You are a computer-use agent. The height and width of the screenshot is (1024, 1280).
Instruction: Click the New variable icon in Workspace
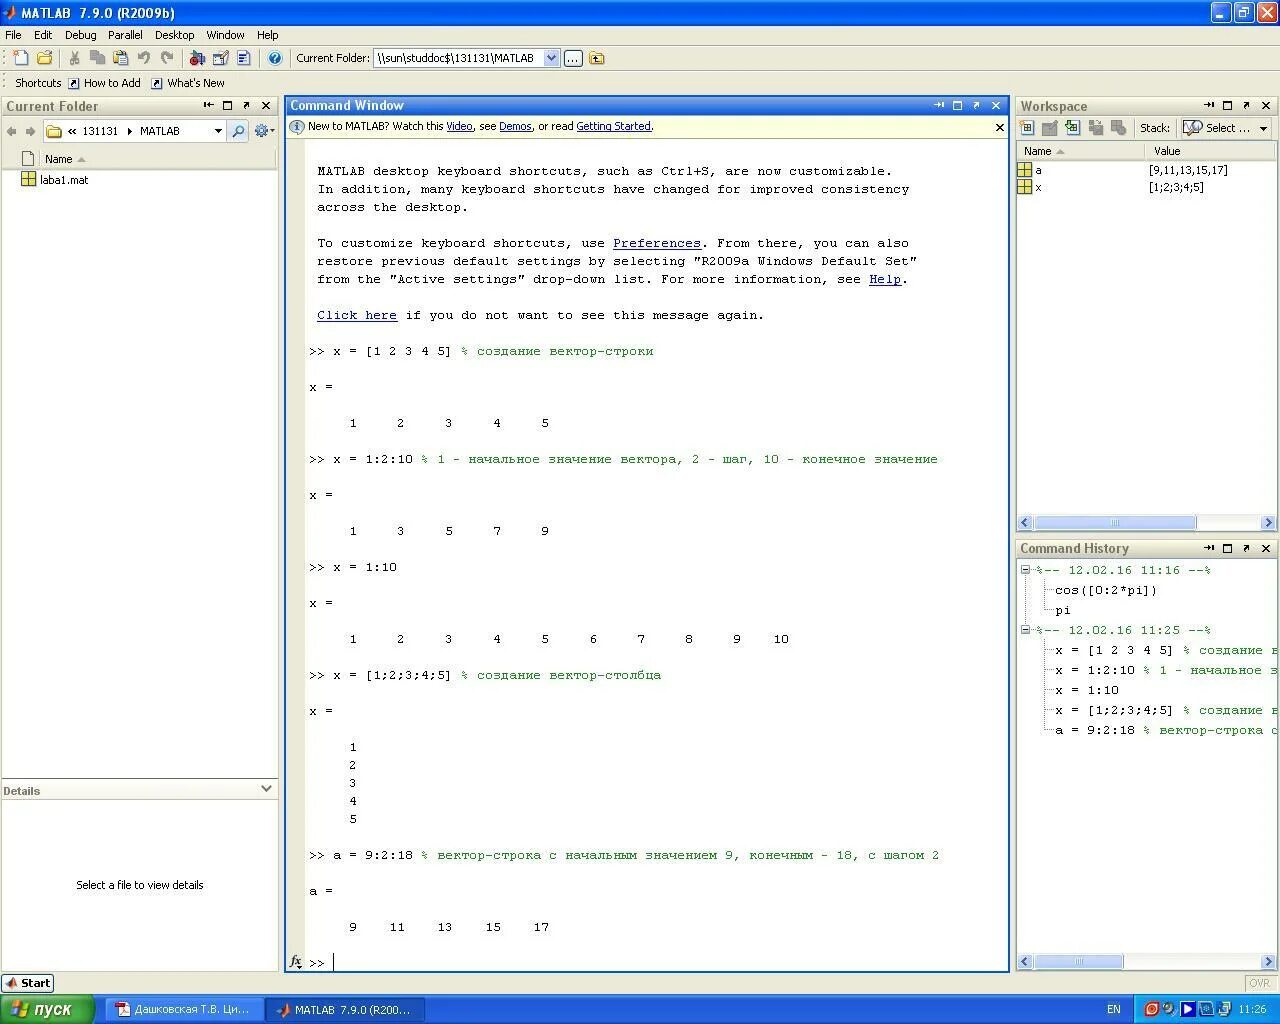[x=1026, y=128]
